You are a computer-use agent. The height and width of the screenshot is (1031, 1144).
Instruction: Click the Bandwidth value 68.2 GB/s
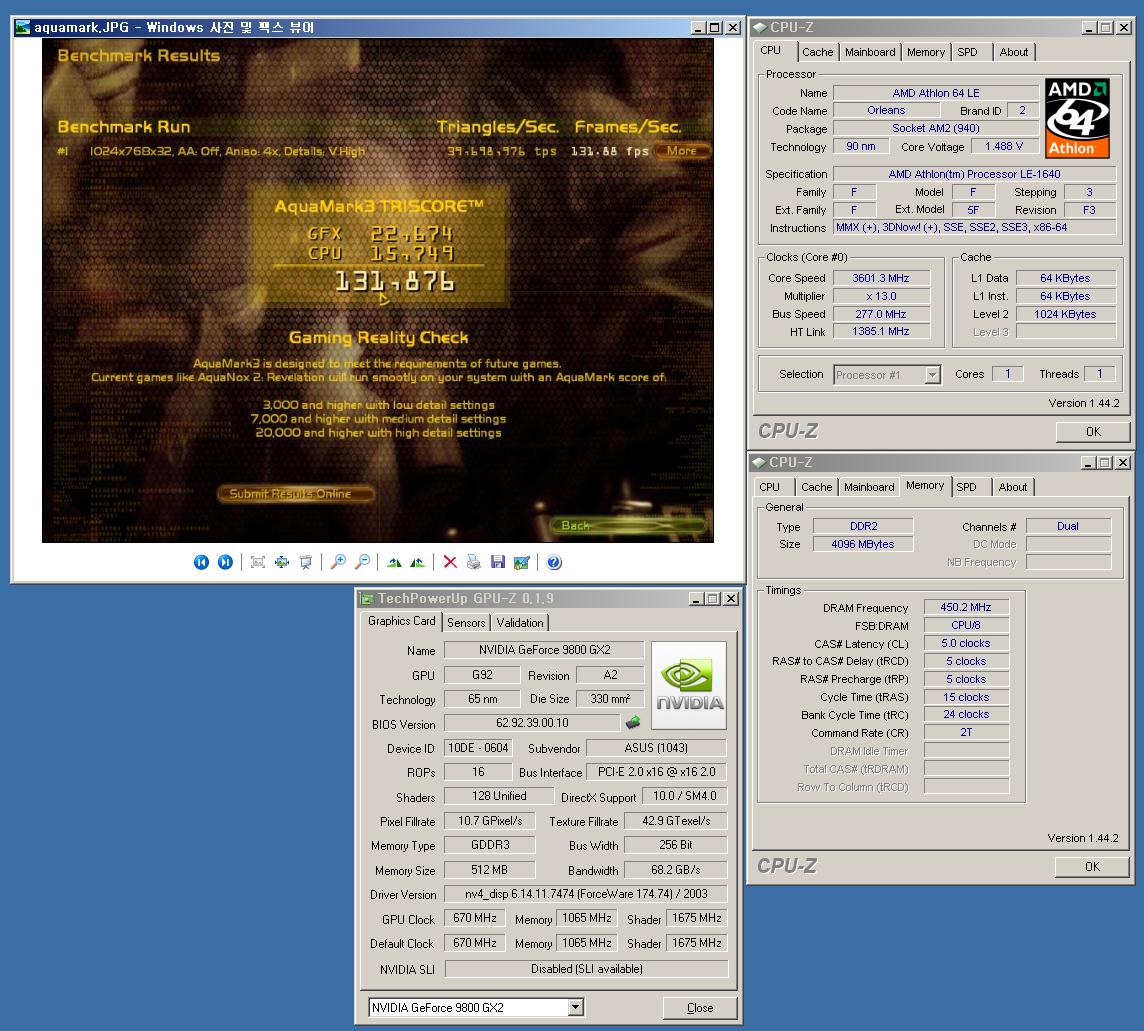(x=676, y=870)
